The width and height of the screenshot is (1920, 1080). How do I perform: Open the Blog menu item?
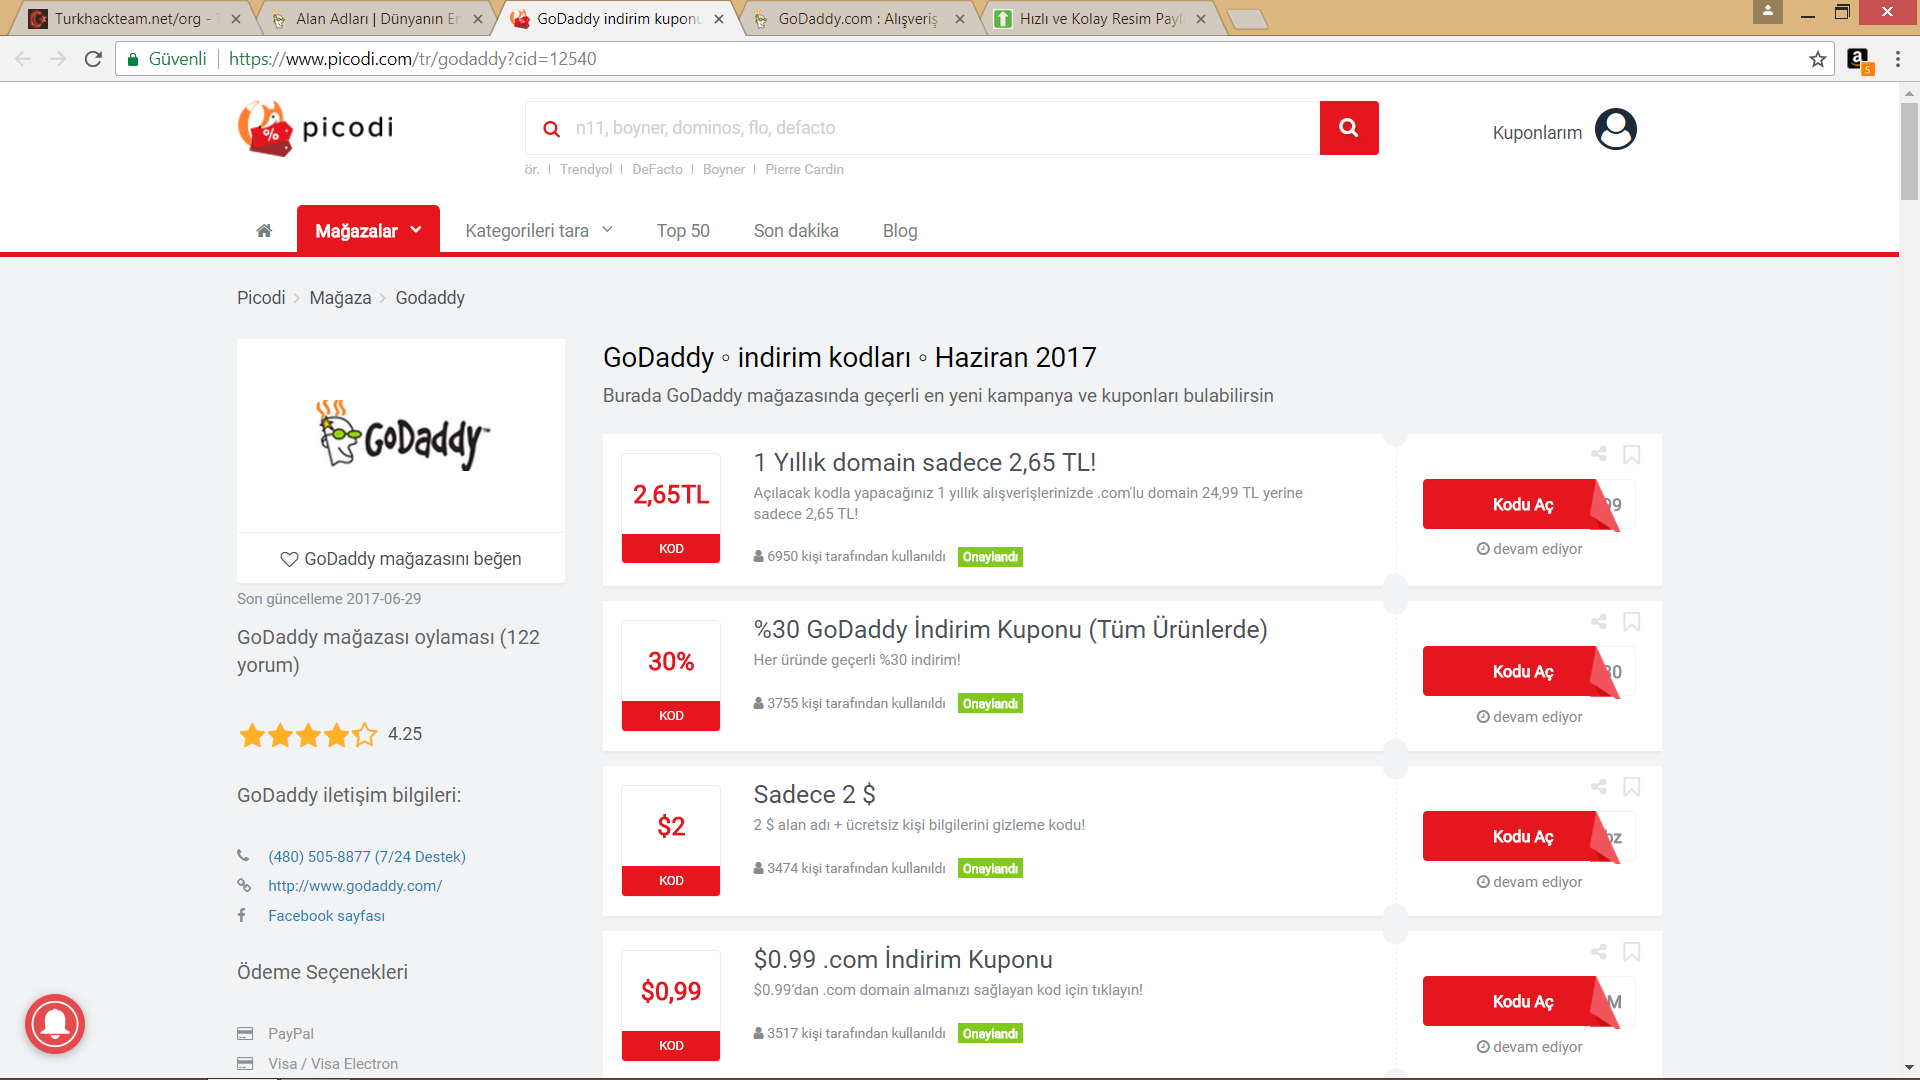click(x=900, y=231)
